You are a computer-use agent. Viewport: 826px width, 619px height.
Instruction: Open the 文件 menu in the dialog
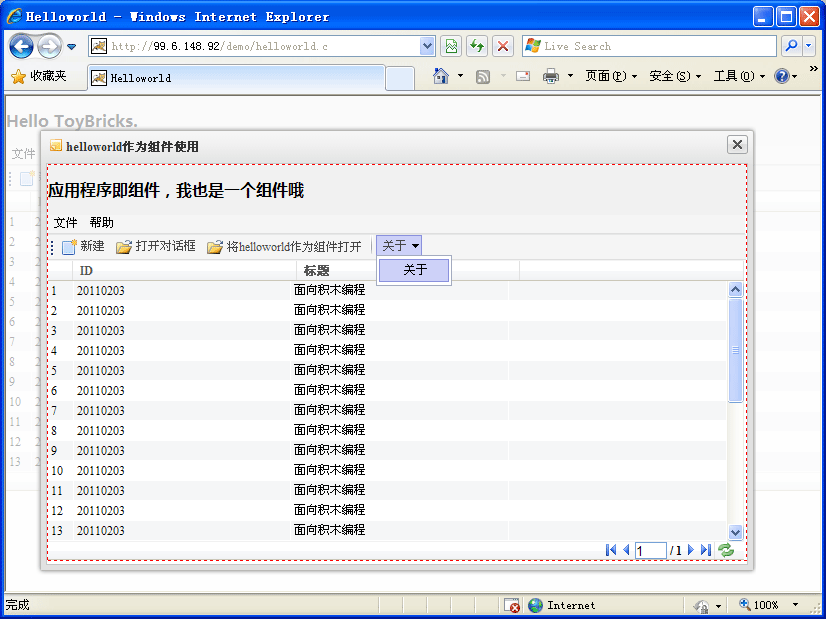pos(65,223)
